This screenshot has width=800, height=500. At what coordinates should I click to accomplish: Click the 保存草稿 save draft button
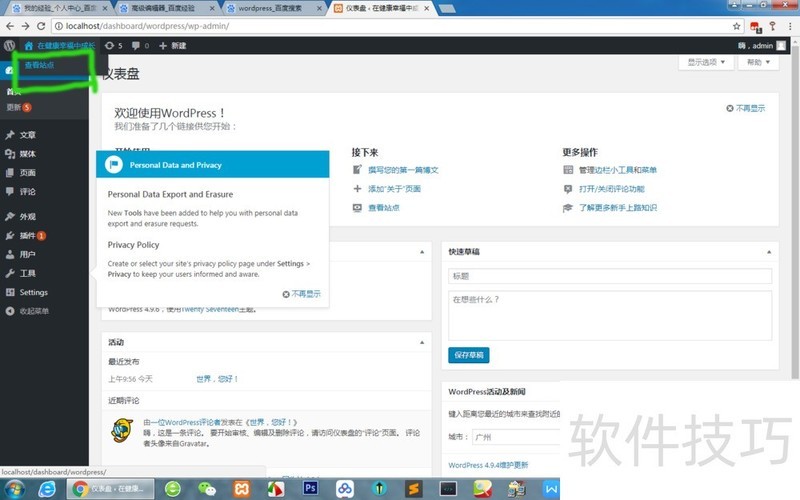pos(468,355)
